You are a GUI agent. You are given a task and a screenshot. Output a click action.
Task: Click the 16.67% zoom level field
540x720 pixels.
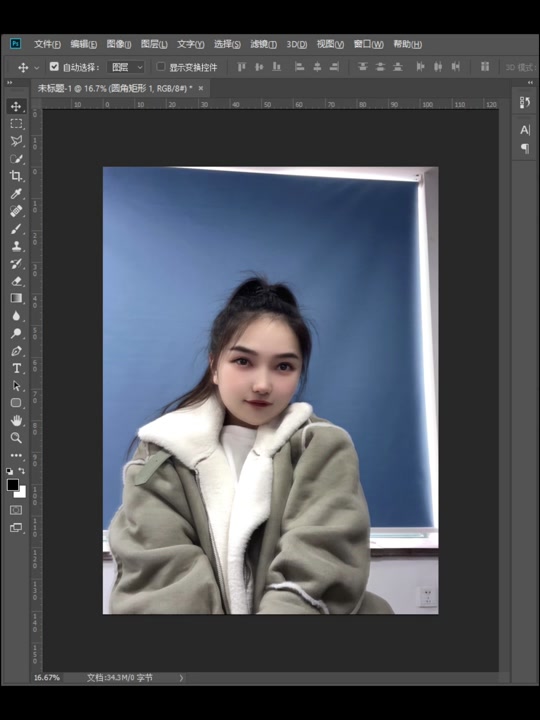point(47,678)
